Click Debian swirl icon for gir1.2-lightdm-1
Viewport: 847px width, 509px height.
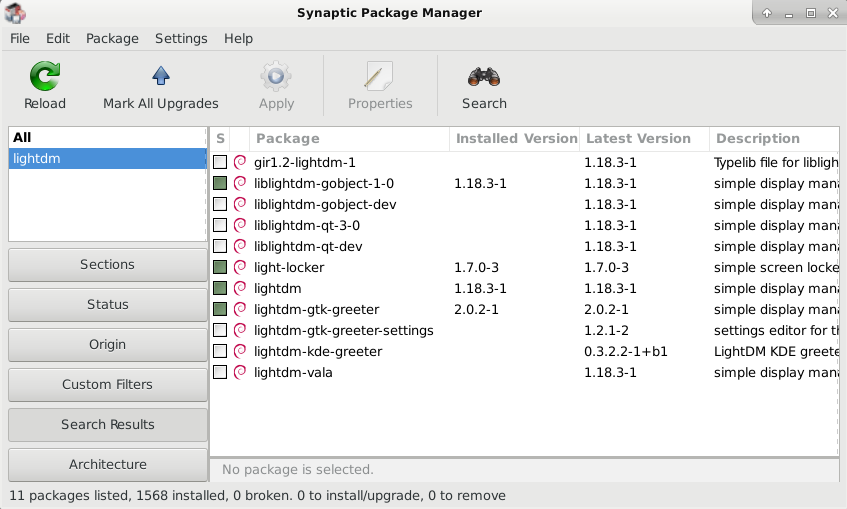[x=240, y=162]
